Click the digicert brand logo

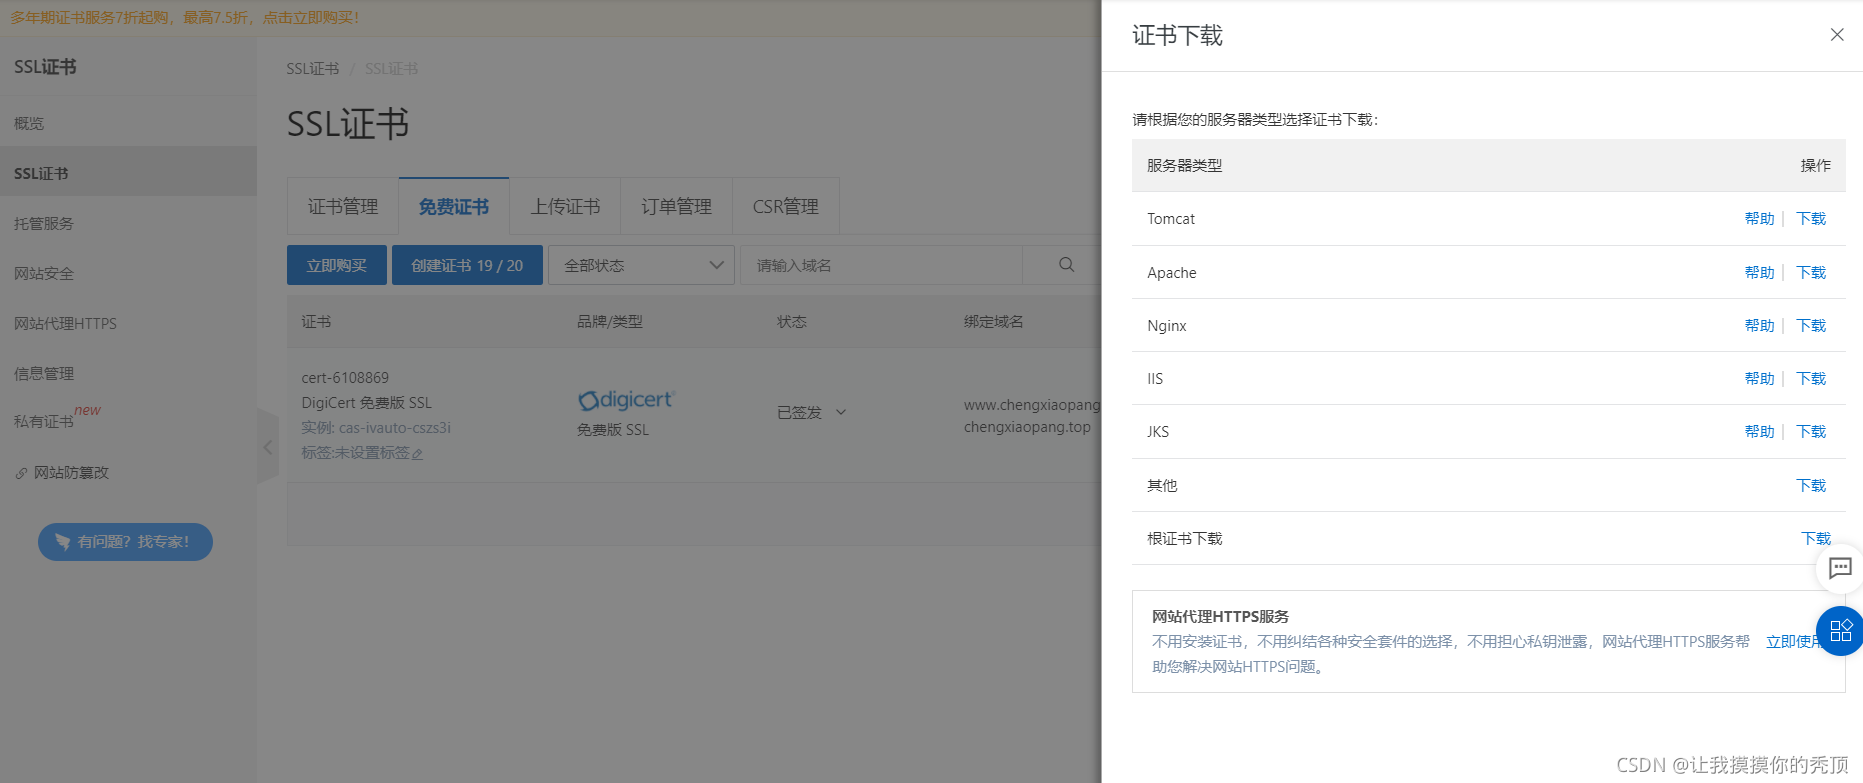point(627,400)
